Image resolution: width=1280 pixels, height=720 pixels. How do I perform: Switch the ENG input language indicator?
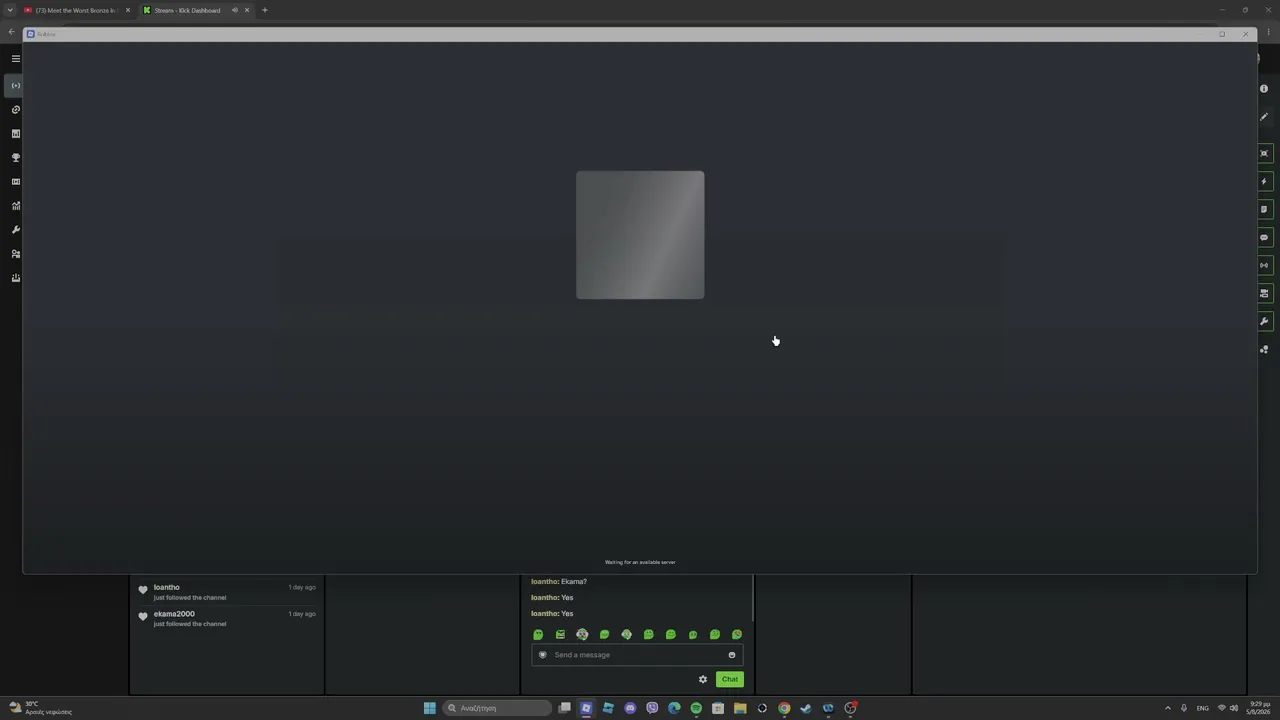pos(1203,708)
